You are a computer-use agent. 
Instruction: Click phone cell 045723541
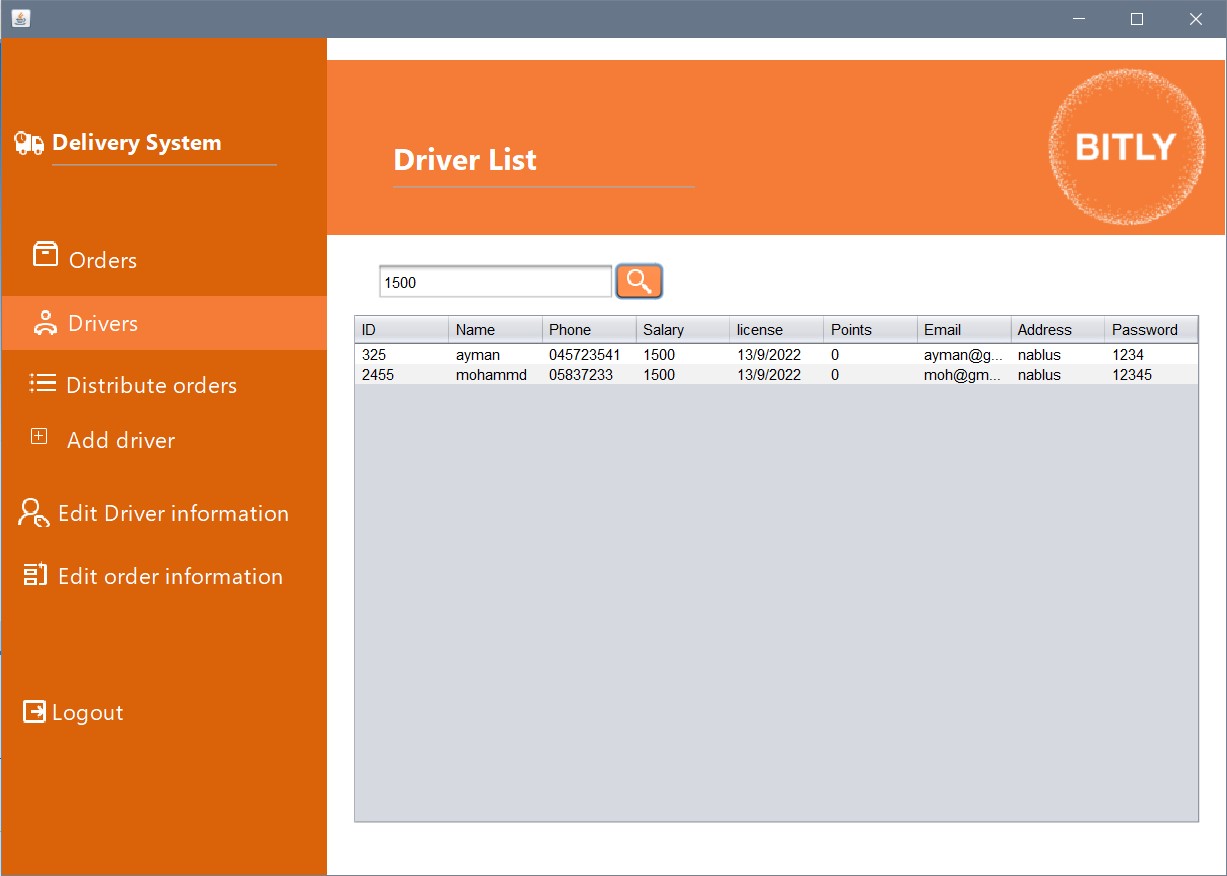point(590,355)
